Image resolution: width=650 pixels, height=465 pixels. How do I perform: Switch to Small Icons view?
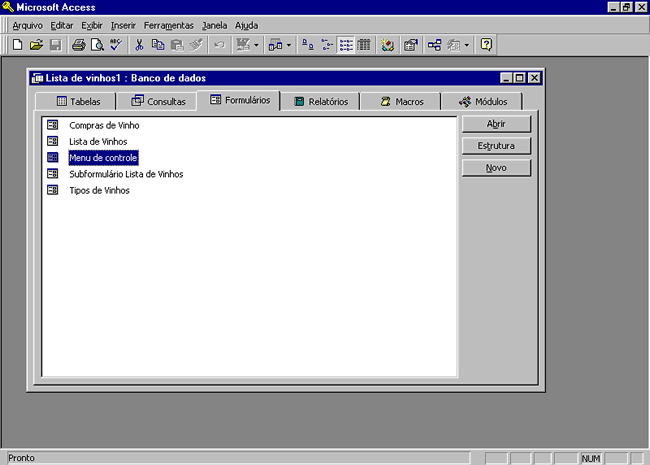[x=327, y=45]
